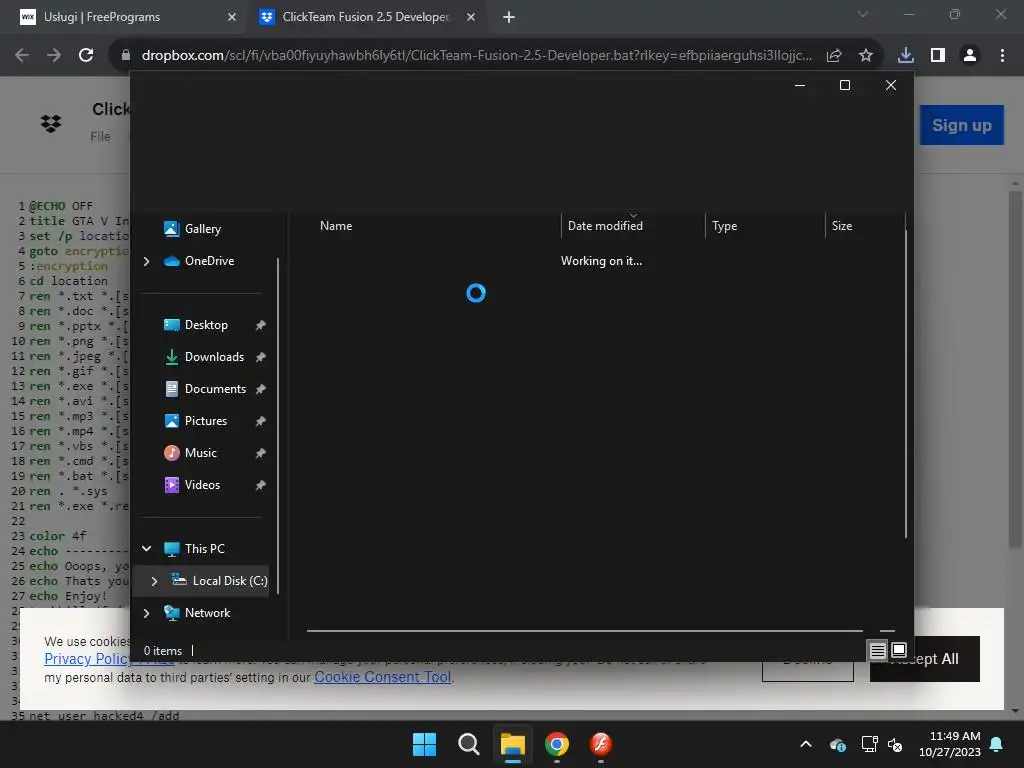Share this page via Chrome share icon

click(x=834, y=56)
